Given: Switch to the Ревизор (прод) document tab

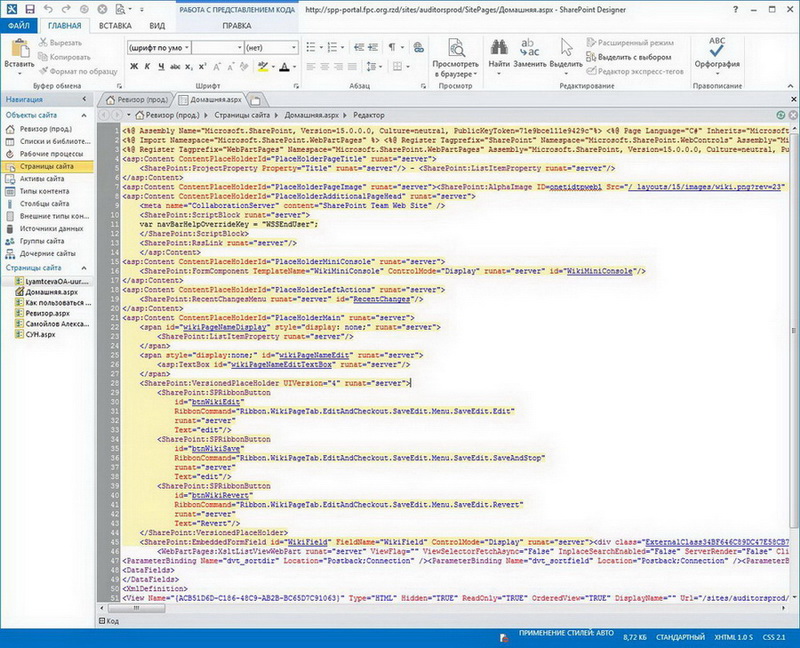Looking at the screenshot, I should 136,99.
